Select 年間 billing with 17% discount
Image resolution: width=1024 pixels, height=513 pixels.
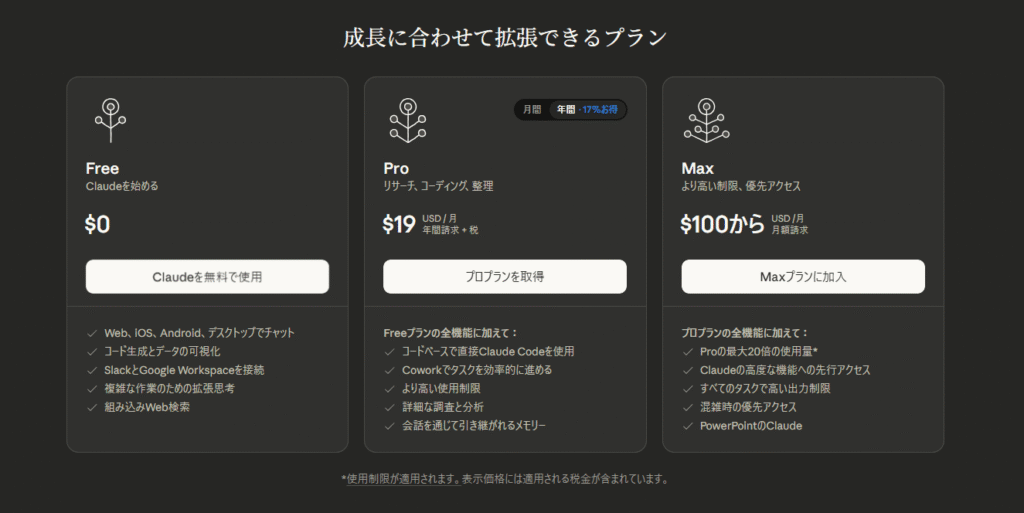coord(587,109)
